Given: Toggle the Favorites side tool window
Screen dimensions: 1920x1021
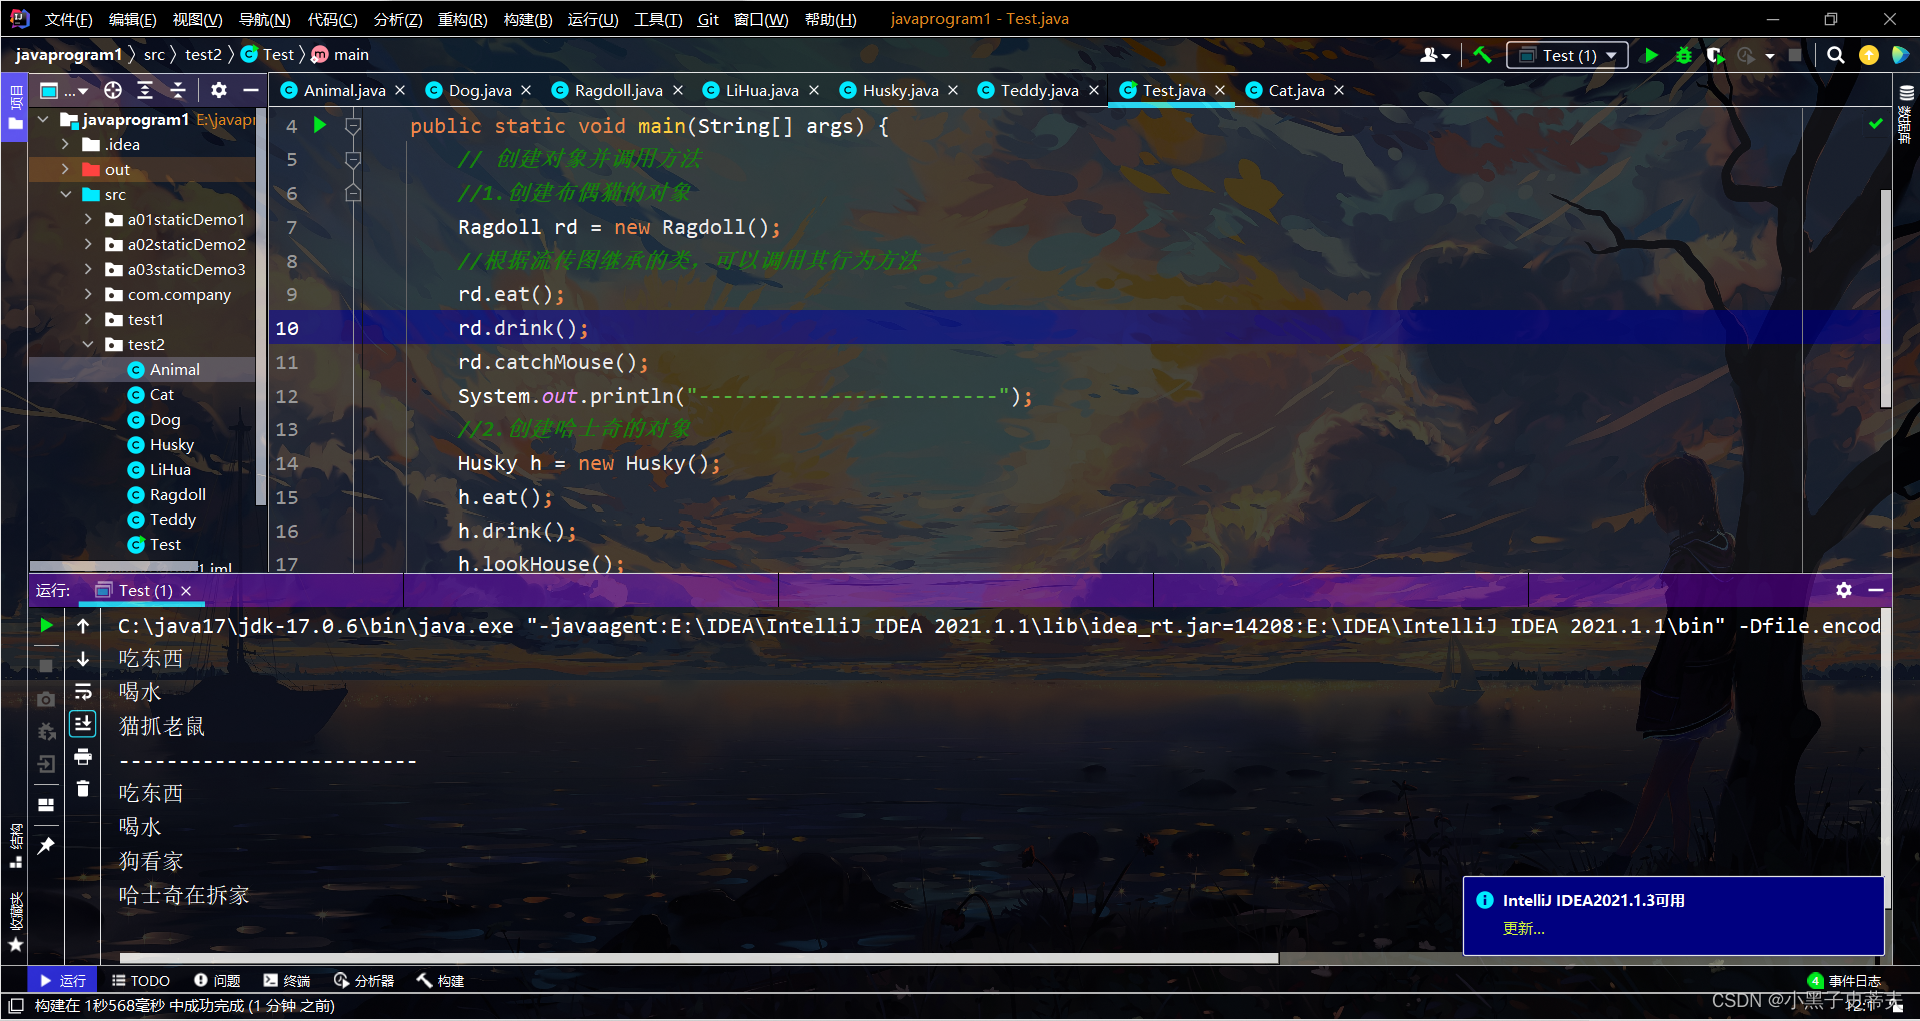Looking at the screenshot, I should (x=15, y=922).
